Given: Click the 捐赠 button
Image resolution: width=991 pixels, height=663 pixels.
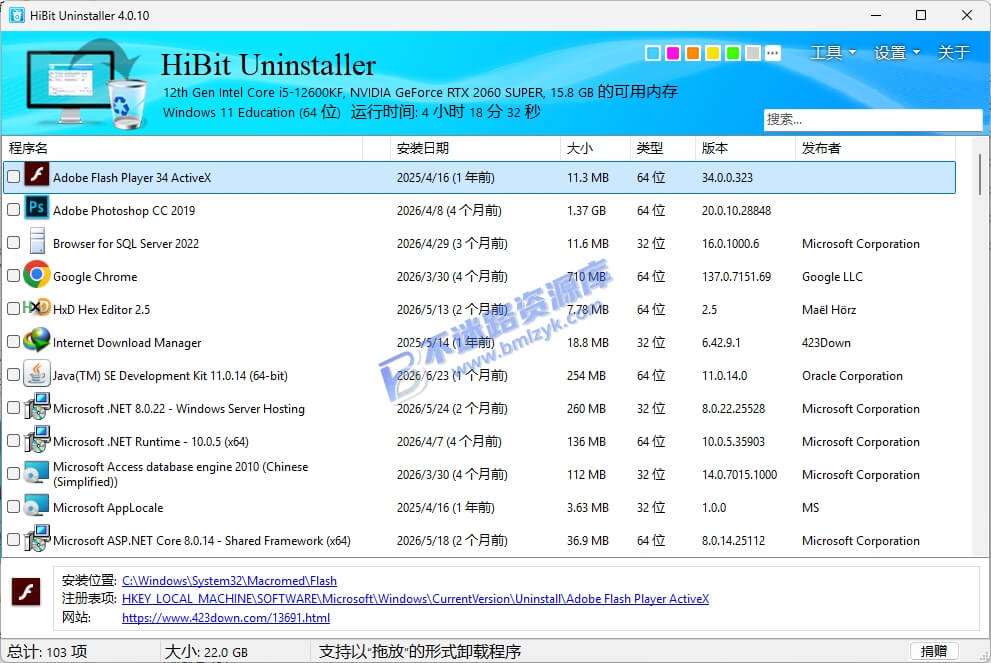Looking at the screenshot, I should tap(934, 651).
